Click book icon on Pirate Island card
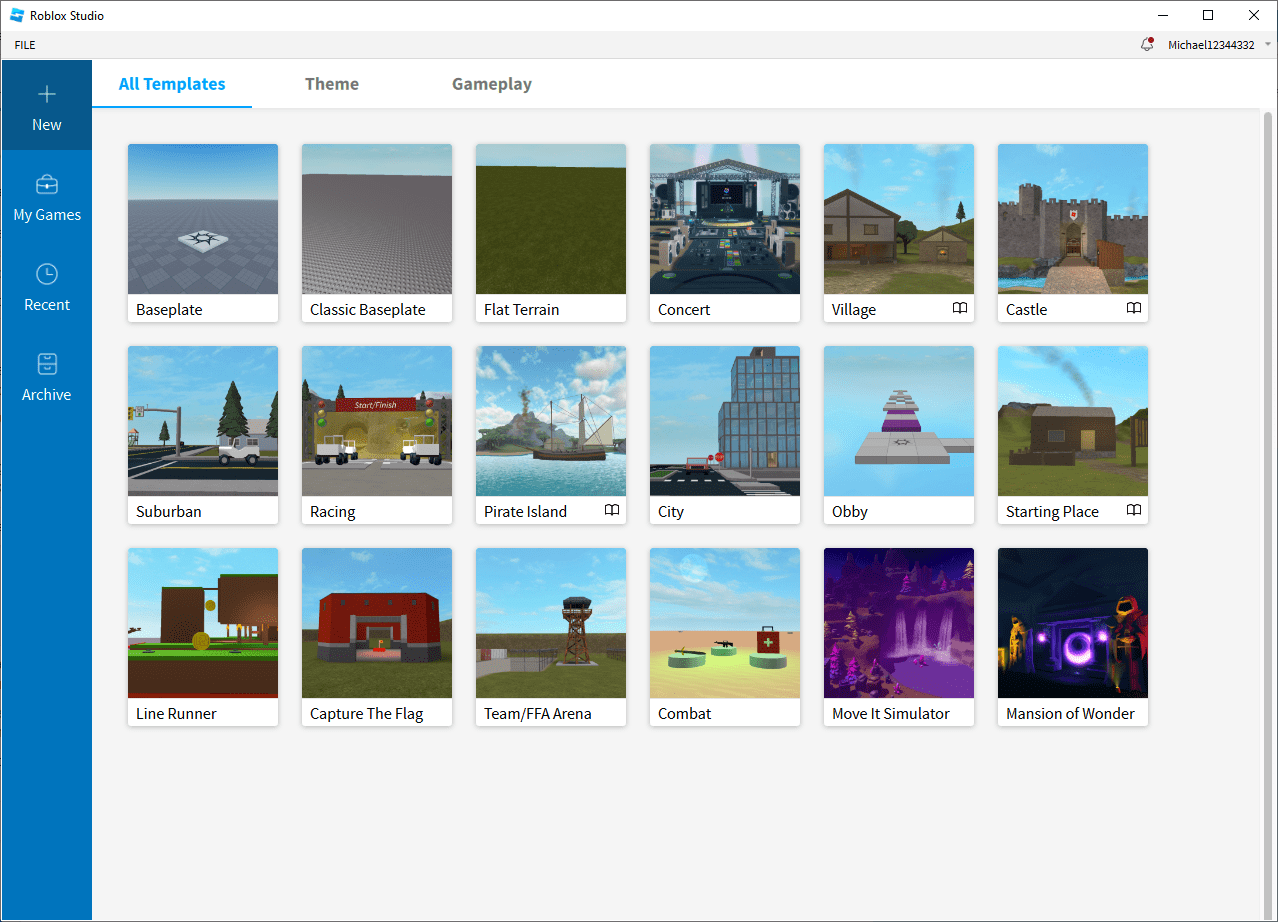1278x922 pixels. [x=612, y=510]
